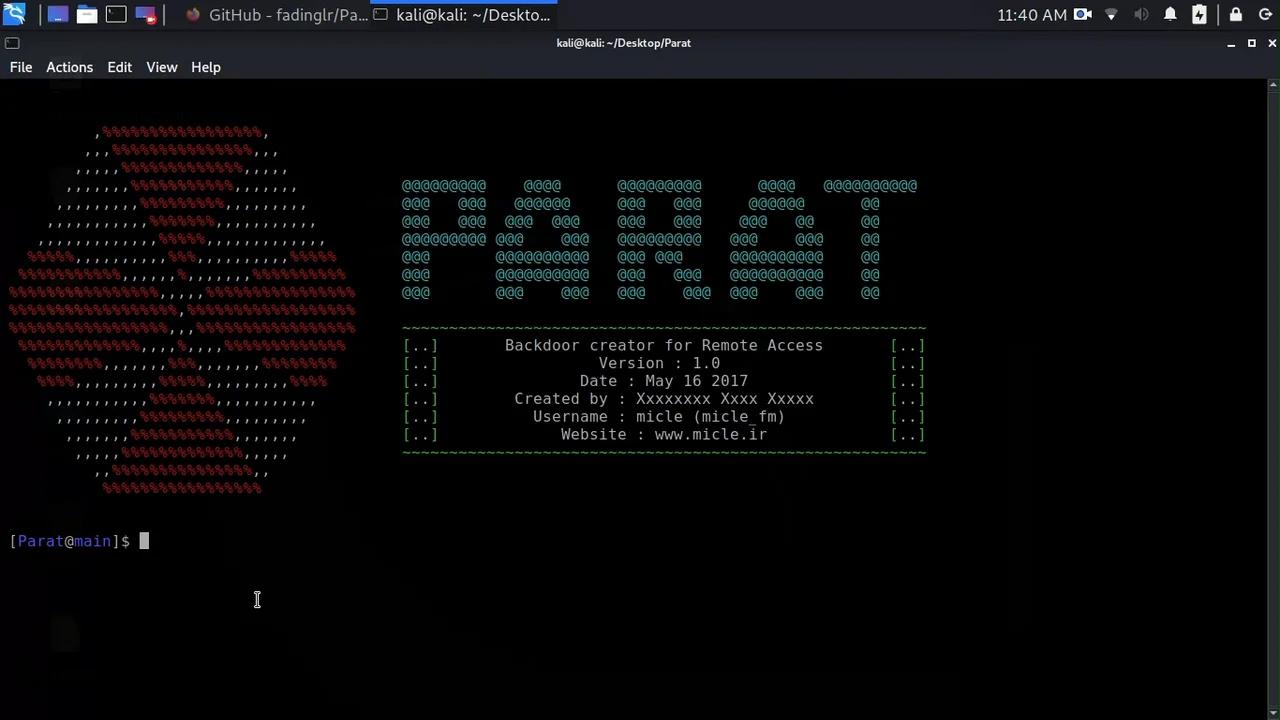Image resolution: width=1280 pixels, height=720 pixels.
Task: Open the Actions menu
Action: (x=69, y=67)
